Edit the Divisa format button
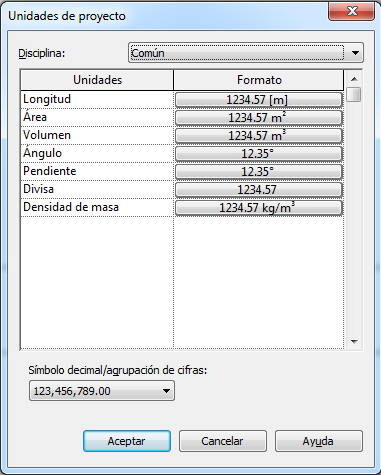Viewport: 381px width, 475px height. pyautogui.click(x=259, y=190)
